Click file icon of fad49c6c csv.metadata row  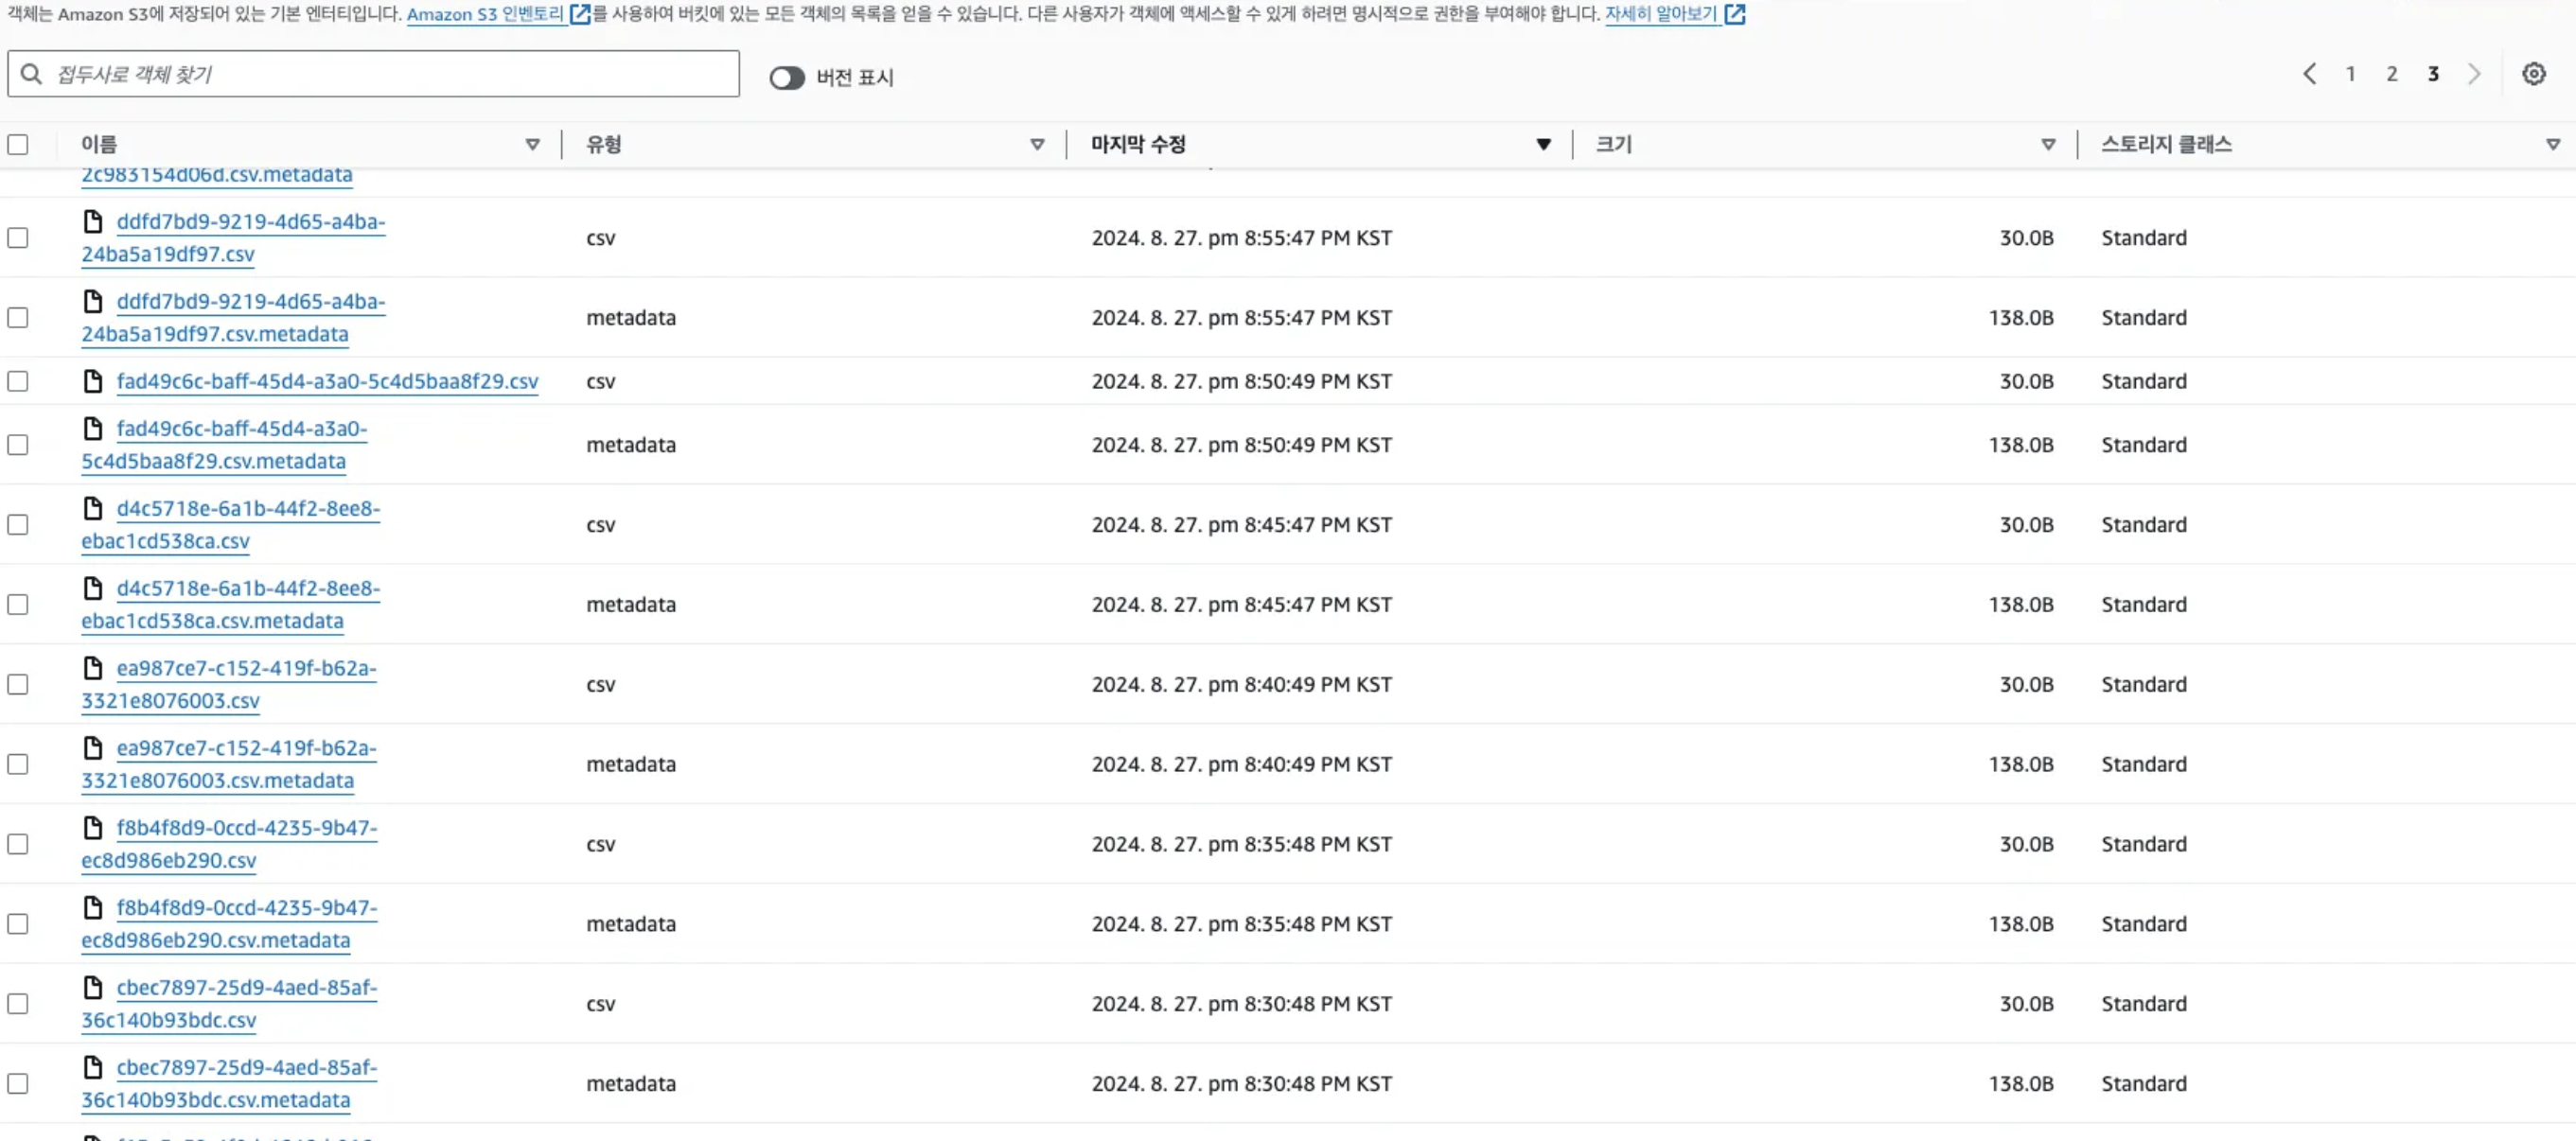[93, 428]
